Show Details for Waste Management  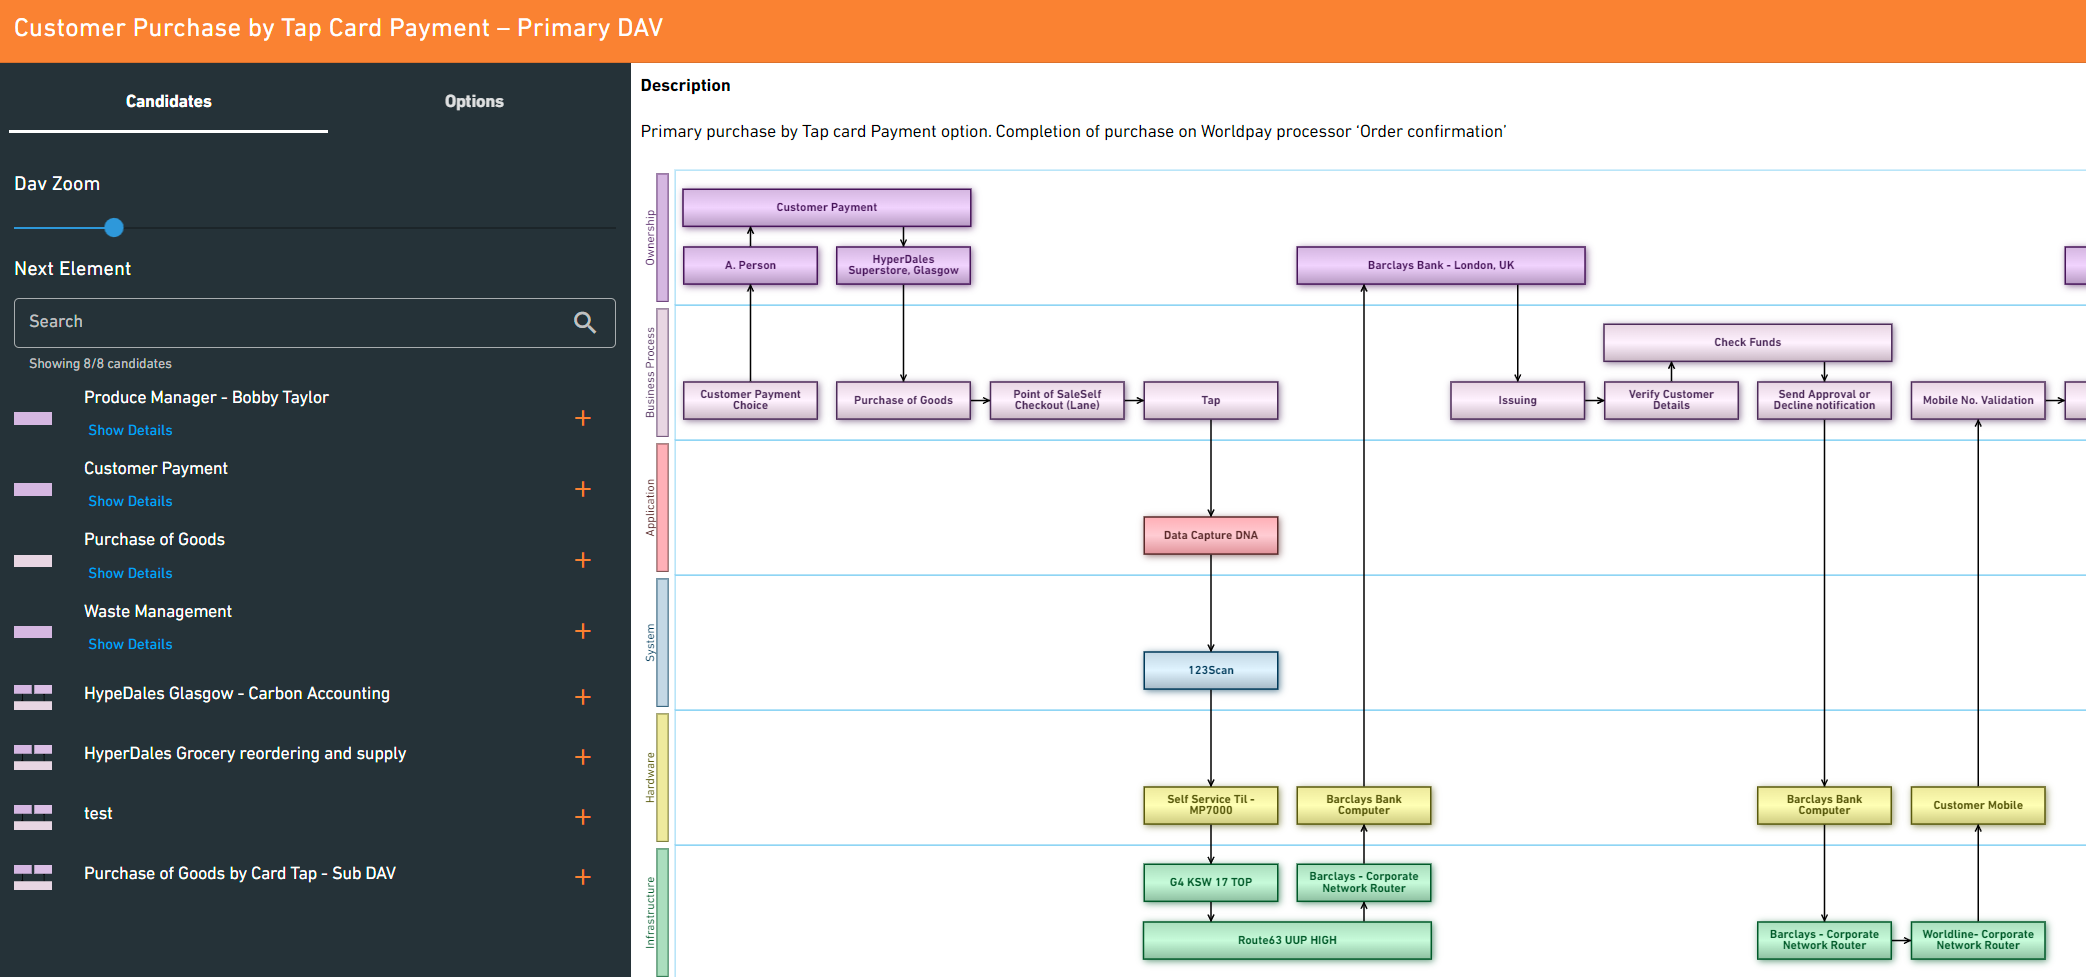tap(130, 644)
